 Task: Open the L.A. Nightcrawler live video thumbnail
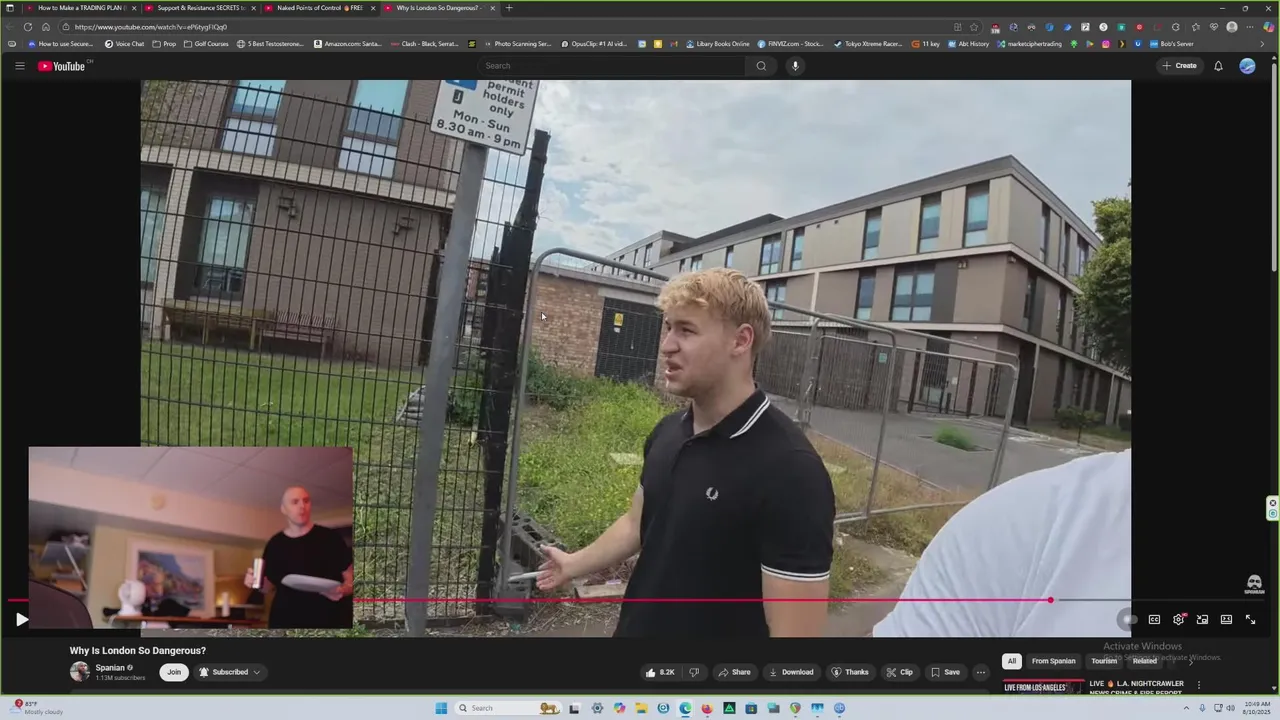[1043, 687]
